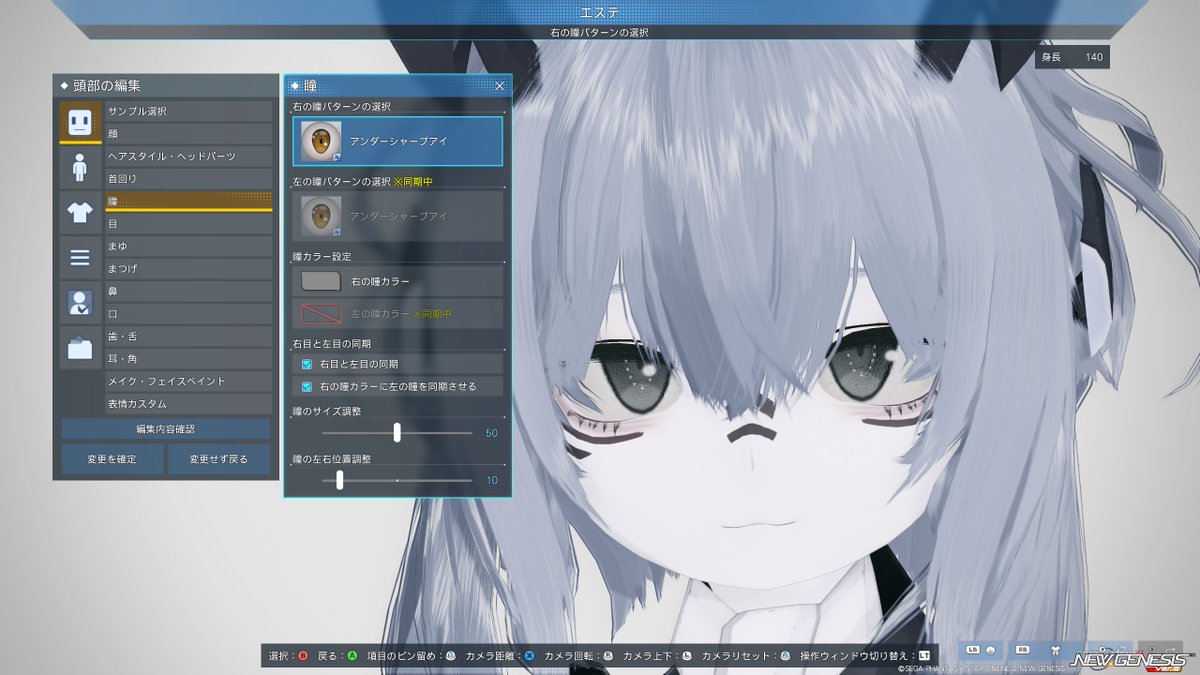Viewport: 1200px width, 675px height.
Task: Click the LB icon button bottom bar
Action: [x=980, y=651]
